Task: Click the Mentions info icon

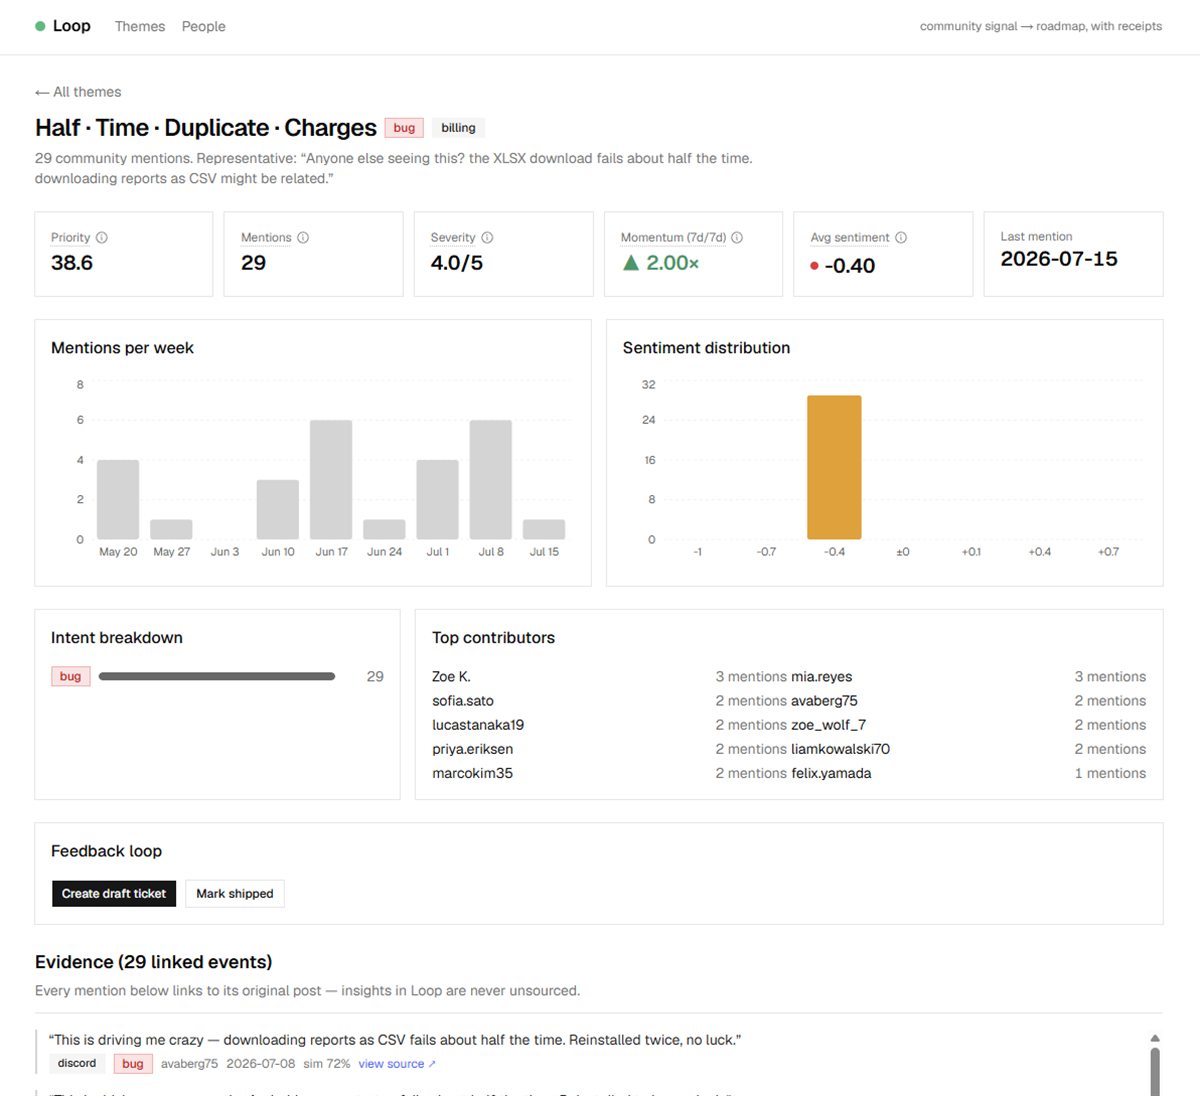Action: pos(303,238)
